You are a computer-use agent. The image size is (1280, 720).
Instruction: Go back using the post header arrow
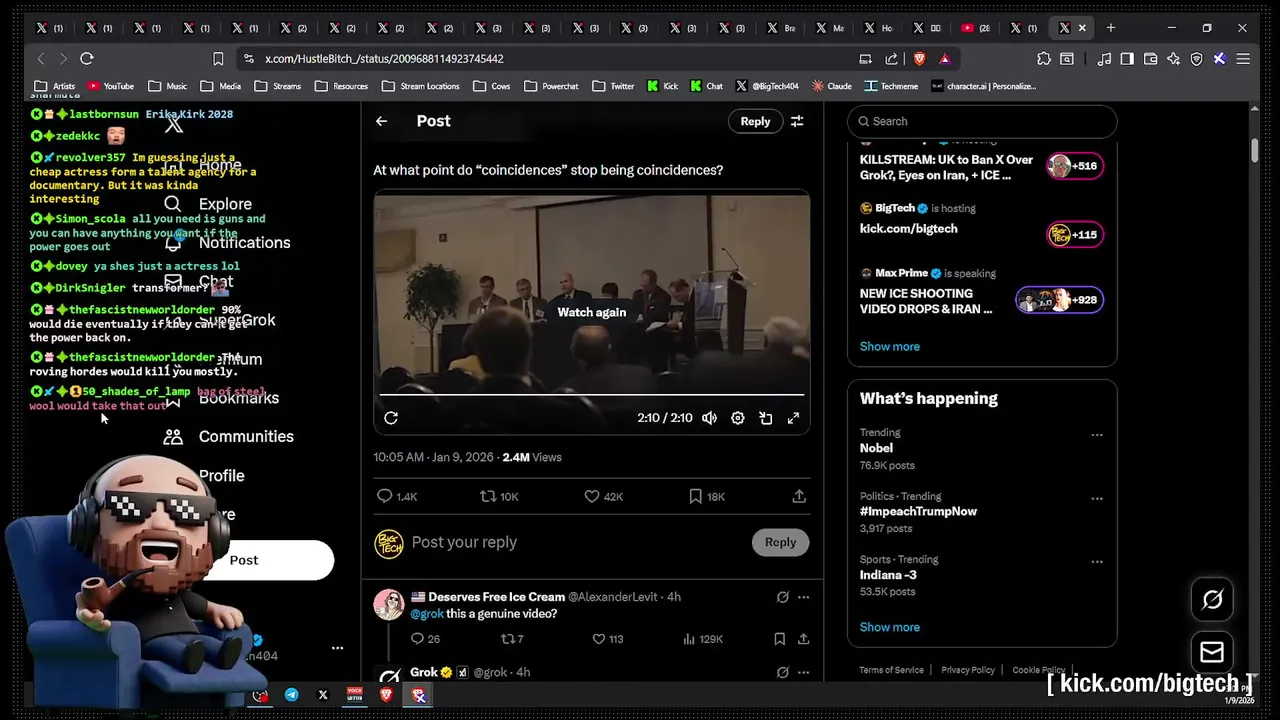381,121
